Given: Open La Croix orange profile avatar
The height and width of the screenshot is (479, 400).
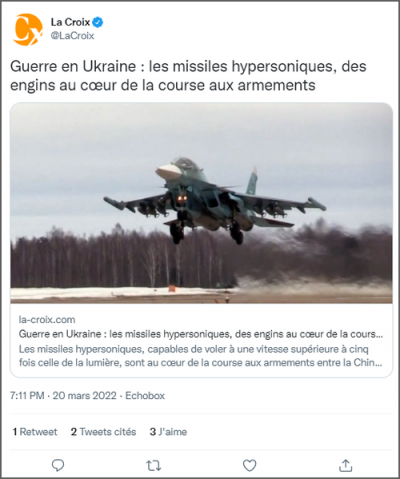Looking at the screenshot, I should (28, 29).
